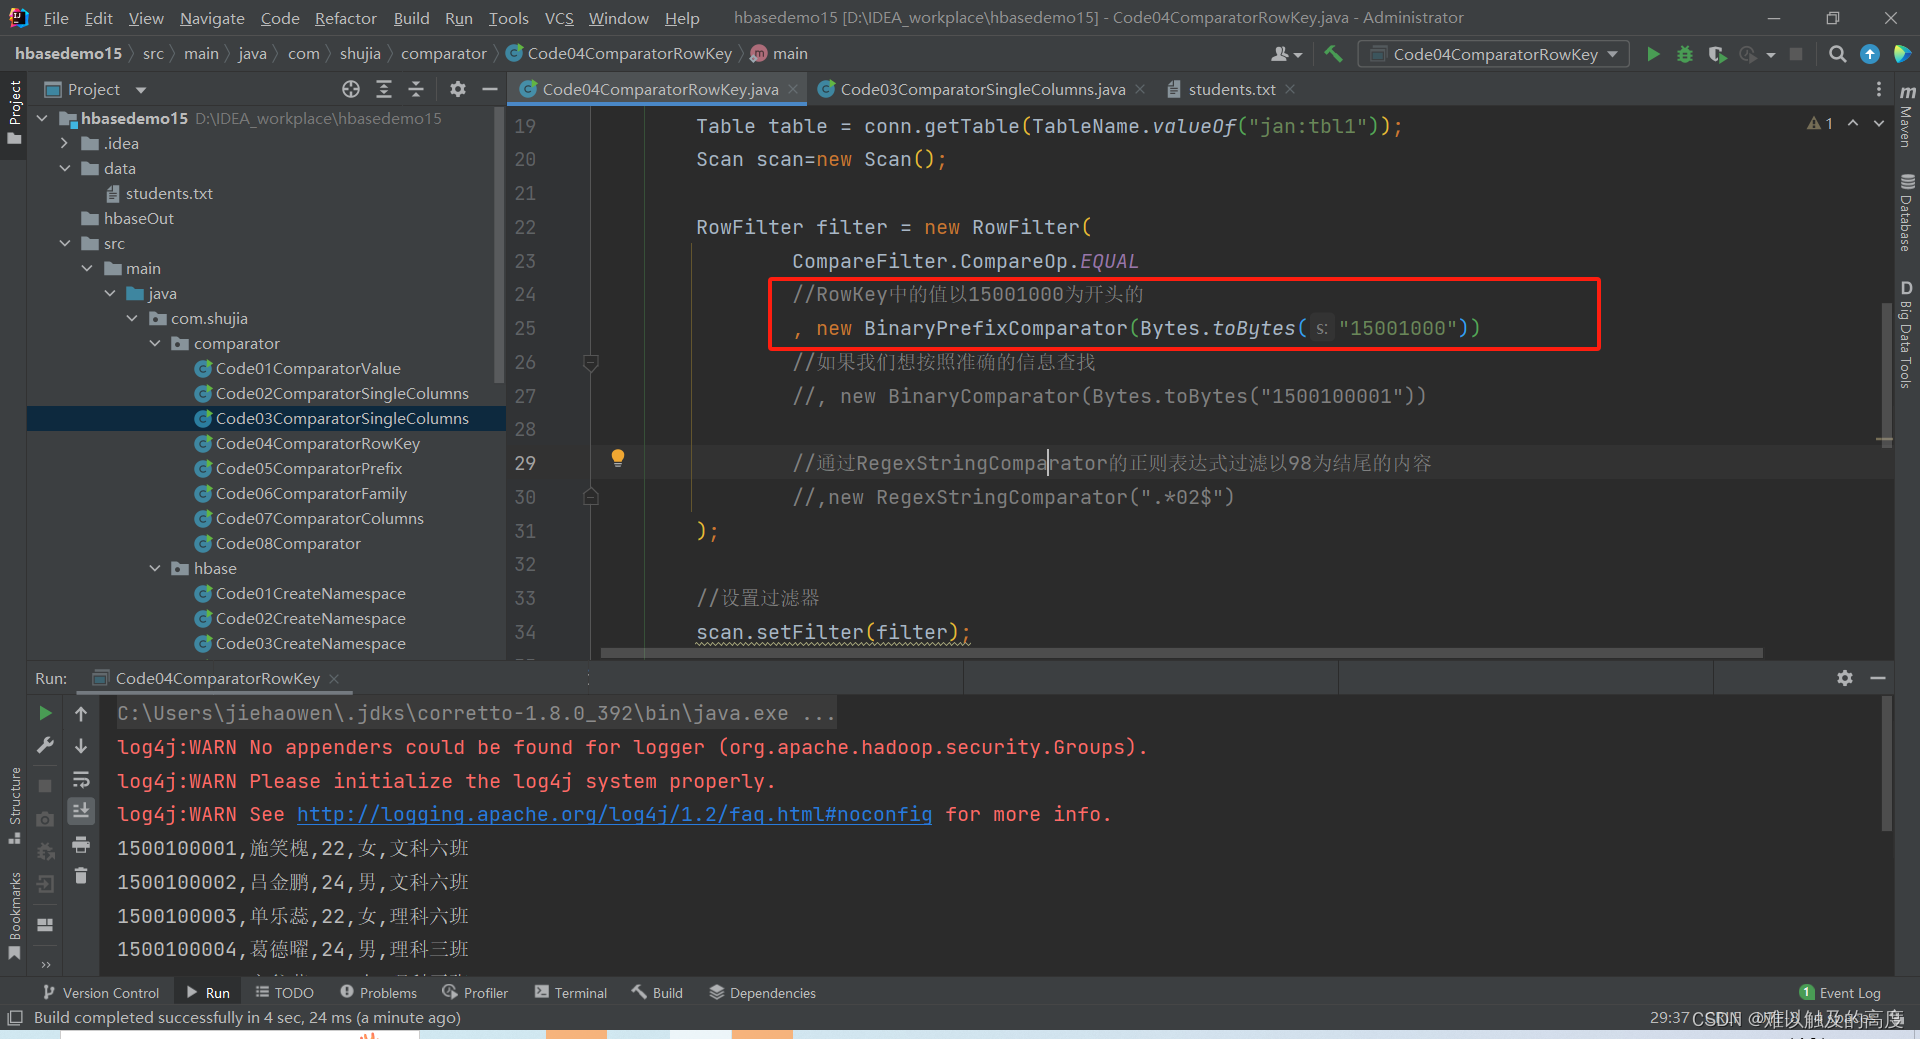Open Maven side panel
This screenshot has height=1039, width=1920.
(1907, 118)
